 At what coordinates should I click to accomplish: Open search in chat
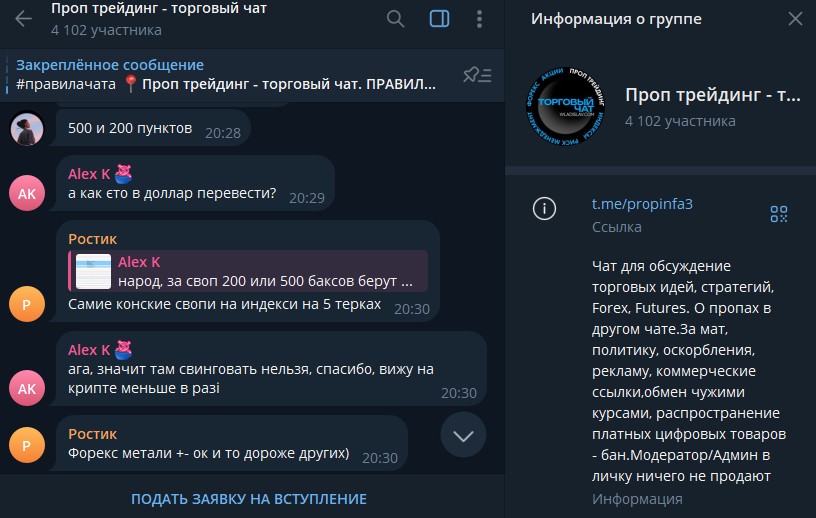396,19
